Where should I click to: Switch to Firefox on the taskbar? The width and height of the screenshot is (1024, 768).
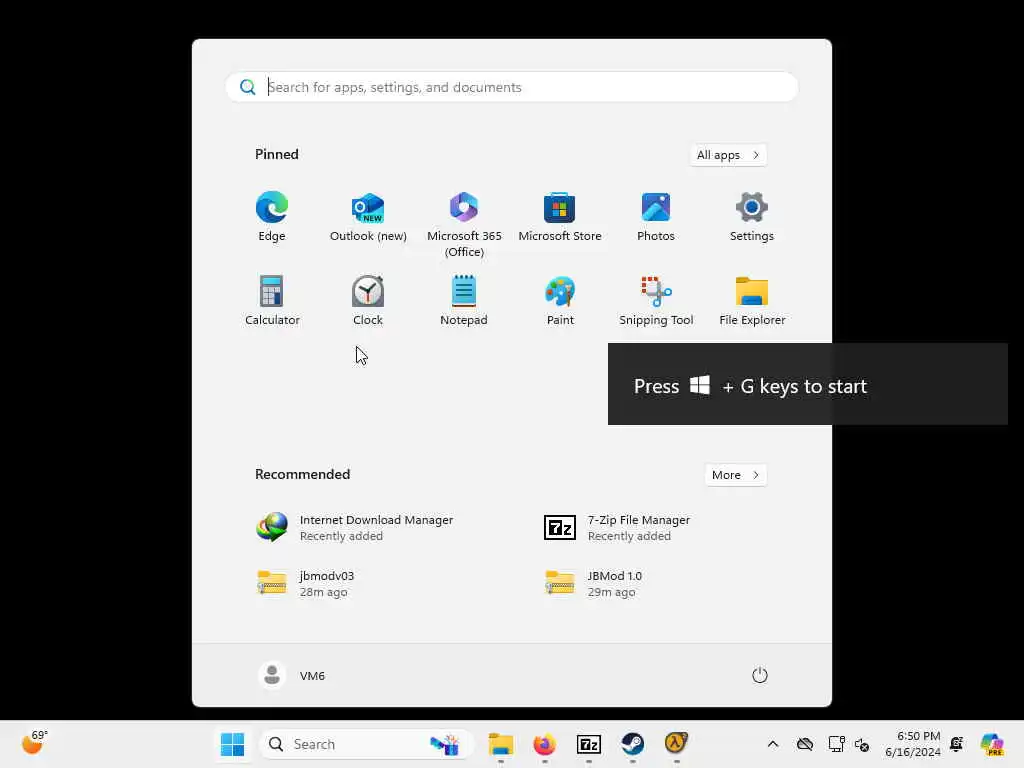[x=545, y=744]
